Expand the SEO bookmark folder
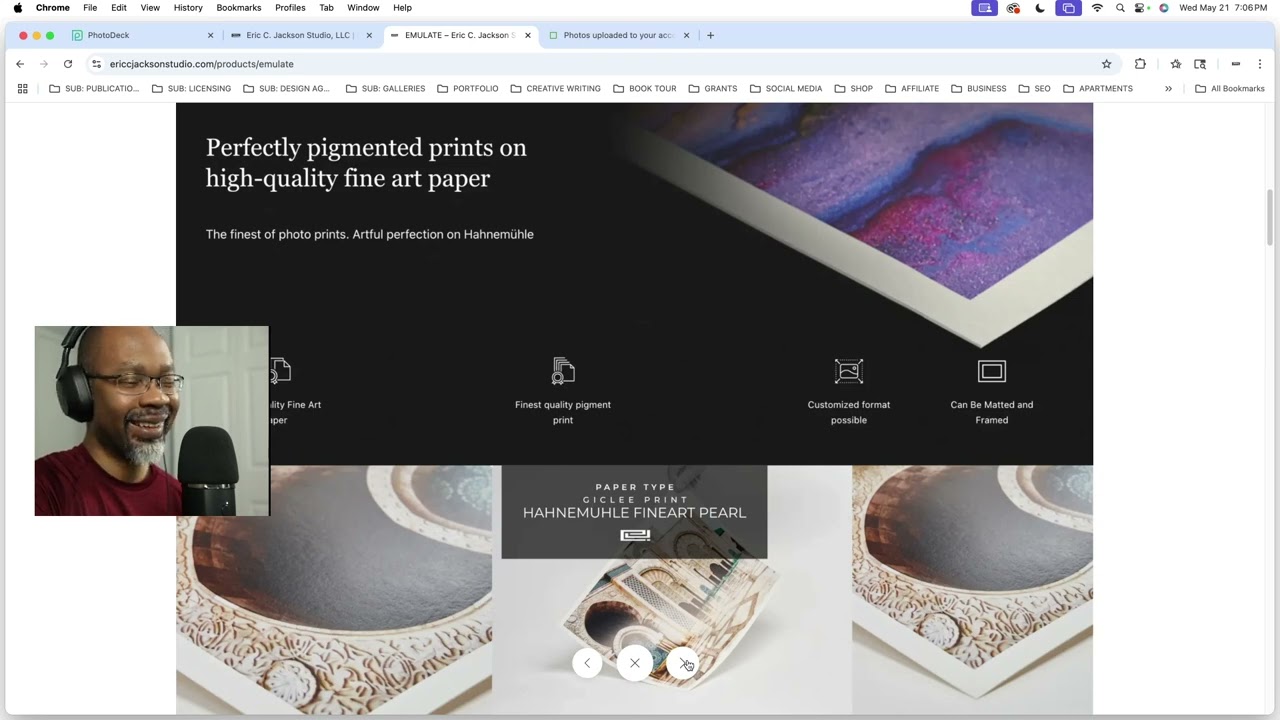The image size is (1280, 720). pos(1034,88)
